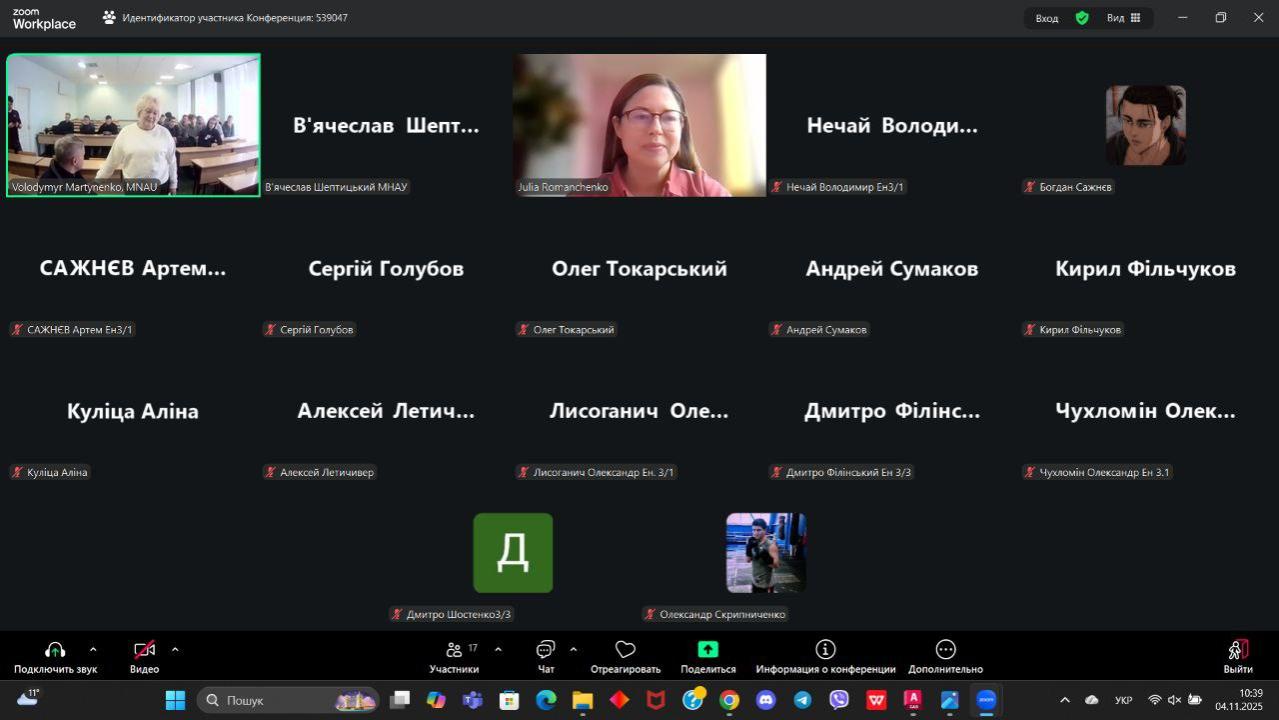Enable camera with the Видео toggle
This screenshot has height=720, width=1279.
coord(144,649)
